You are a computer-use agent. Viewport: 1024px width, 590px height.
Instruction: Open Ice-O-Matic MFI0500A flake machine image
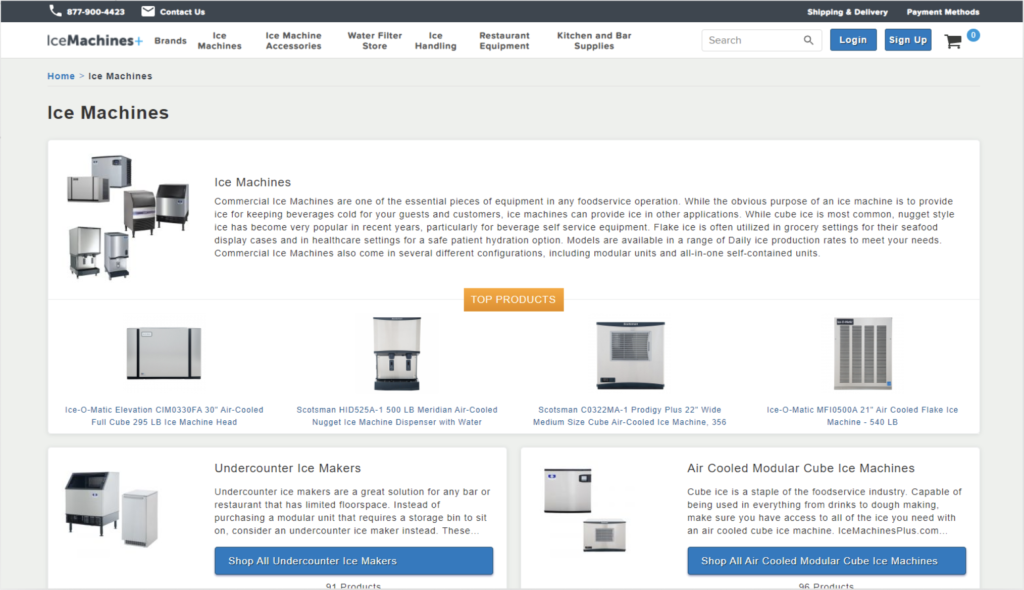863,353
